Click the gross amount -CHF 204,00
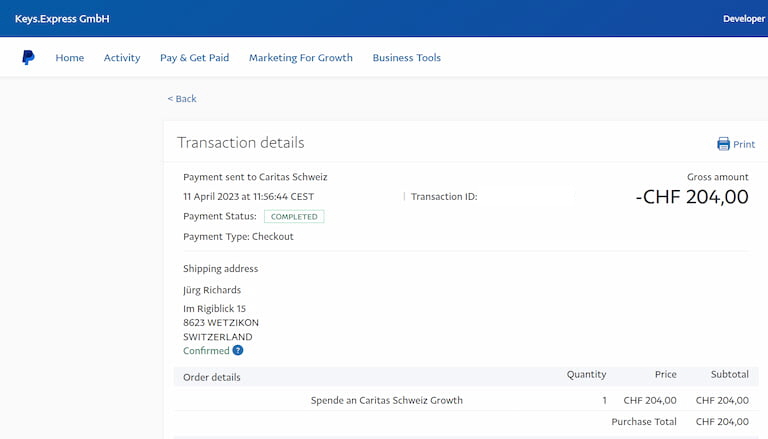 point(692,197)
